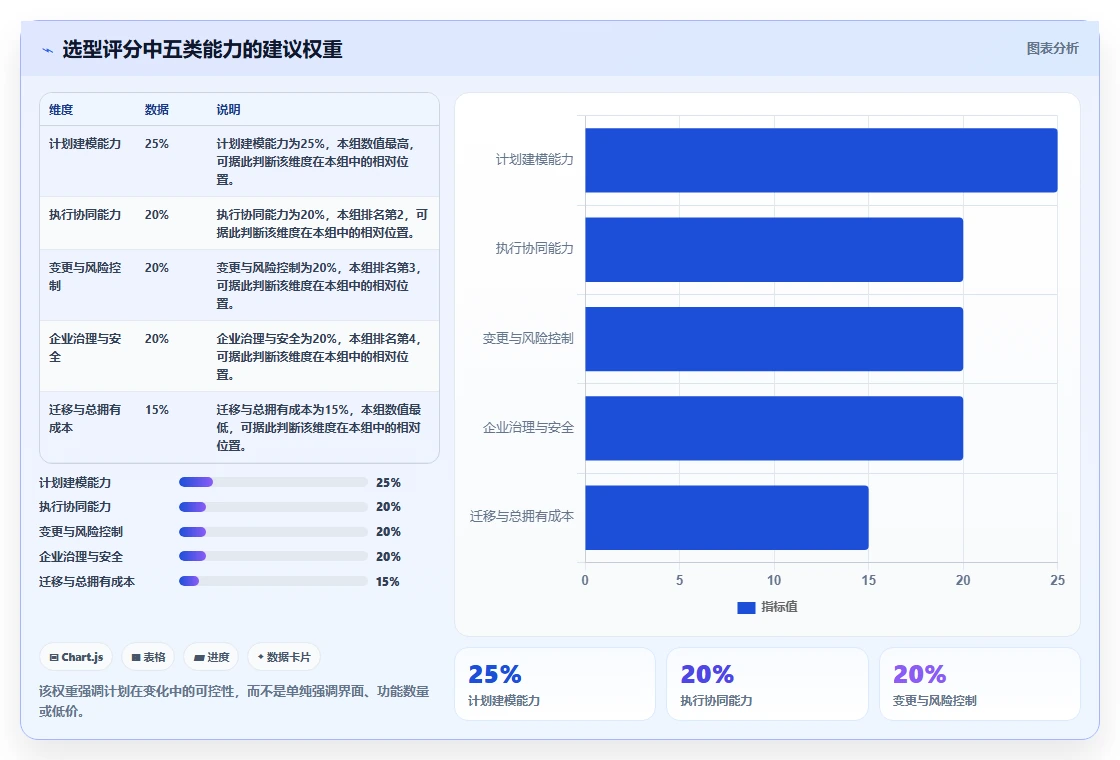Viewport: 1120px width, 760px height.
Task: Click the y-axis label 计划建模能力
Action: coord(534,159)
